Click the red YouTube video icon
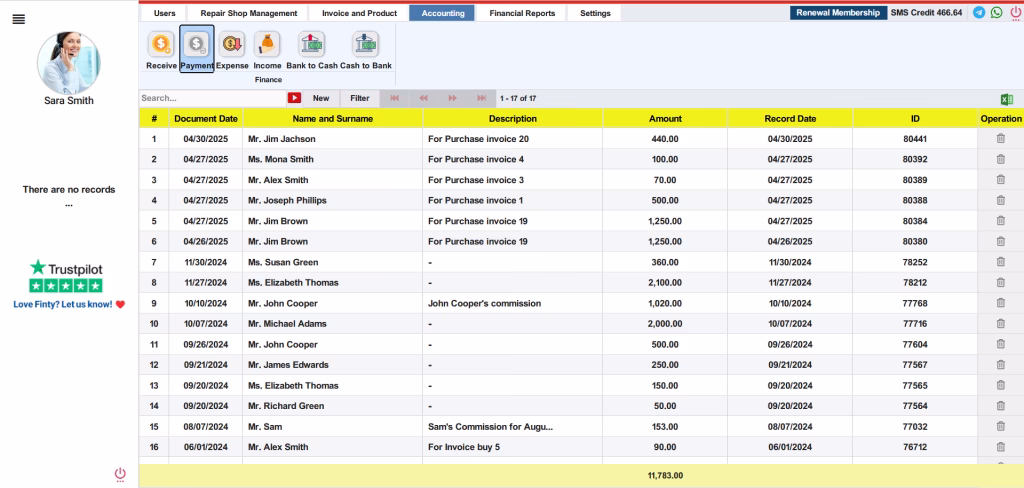The image size is (1024, 488). coord(295,98)
